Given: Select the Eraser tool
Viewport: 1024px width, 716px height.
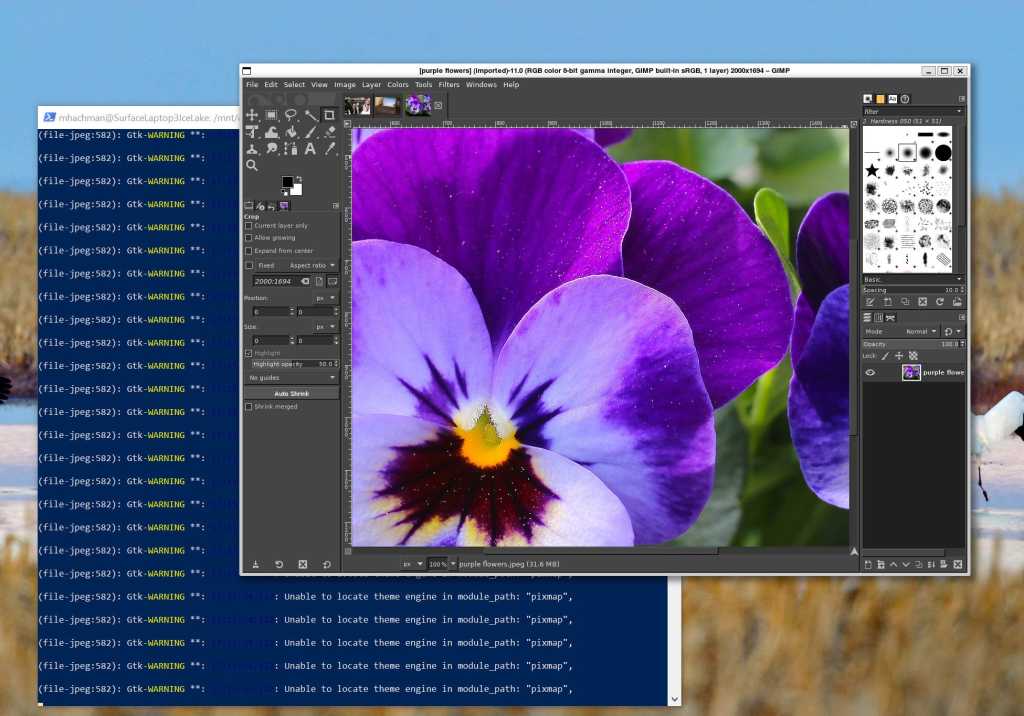Looking at the screenshot, I should [x=329, y=132].
